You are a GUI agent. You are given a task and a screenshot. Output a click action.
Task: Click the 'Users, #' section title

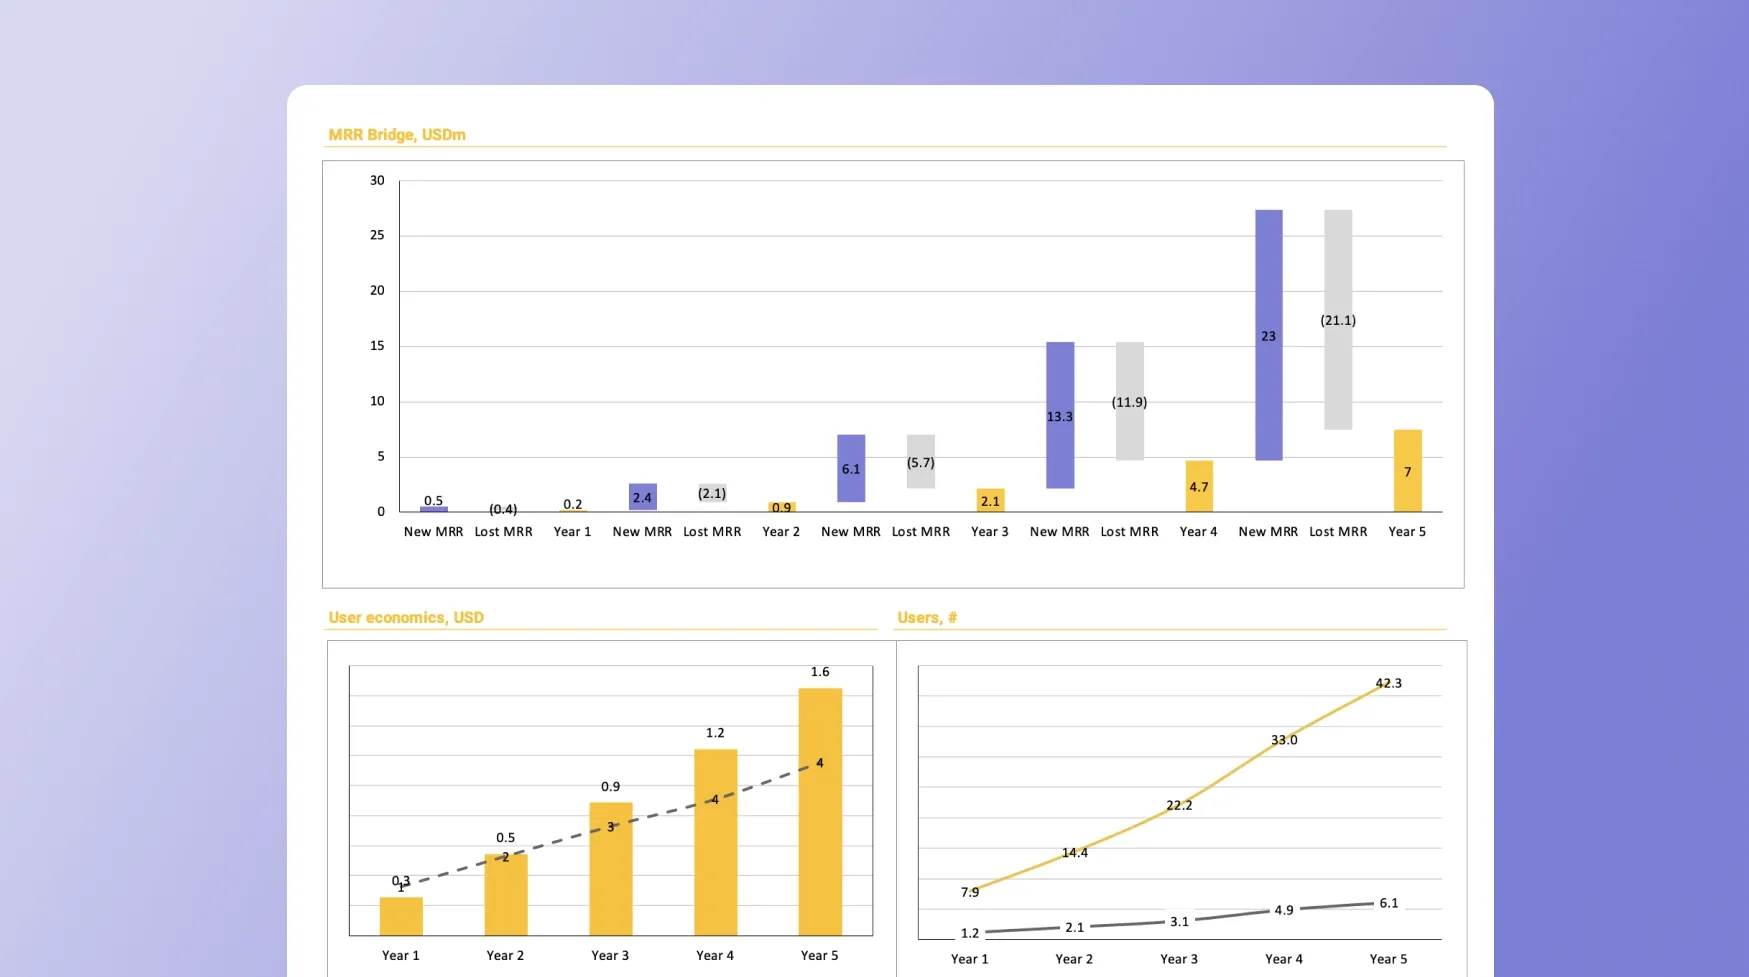[x=927, y=618]
